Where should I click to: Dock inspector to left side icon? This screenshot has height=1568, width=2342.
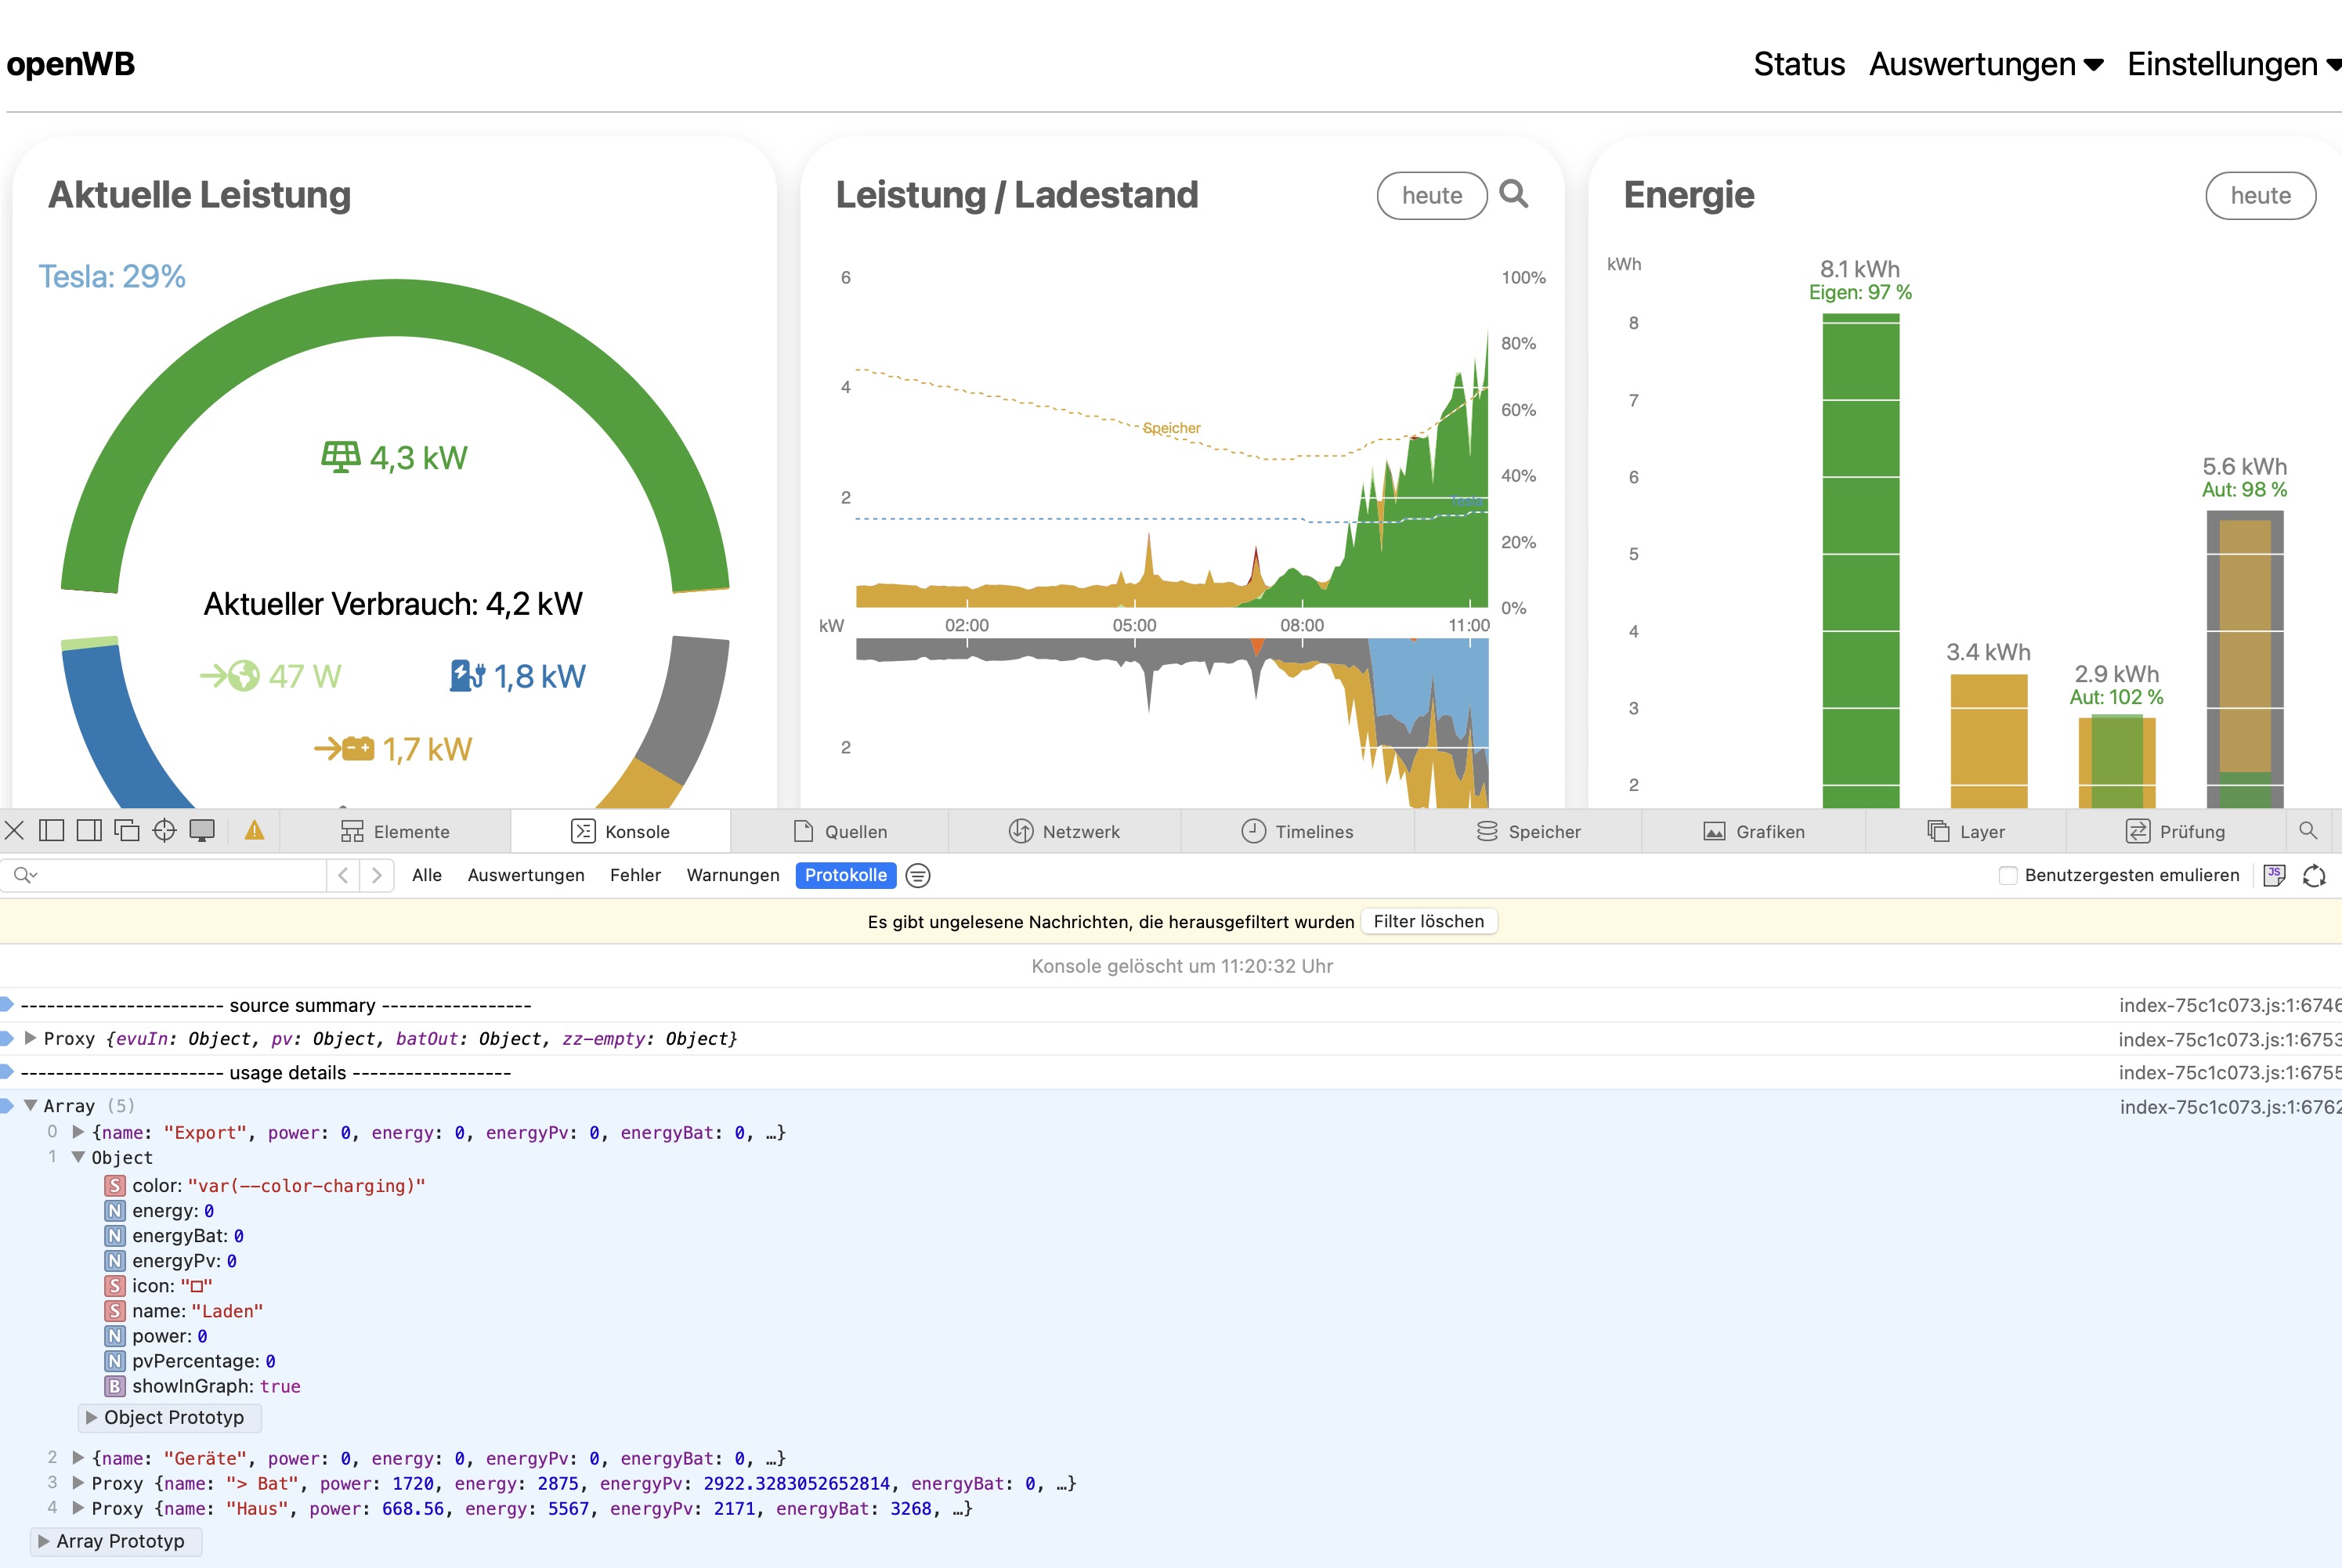(51, 830)
